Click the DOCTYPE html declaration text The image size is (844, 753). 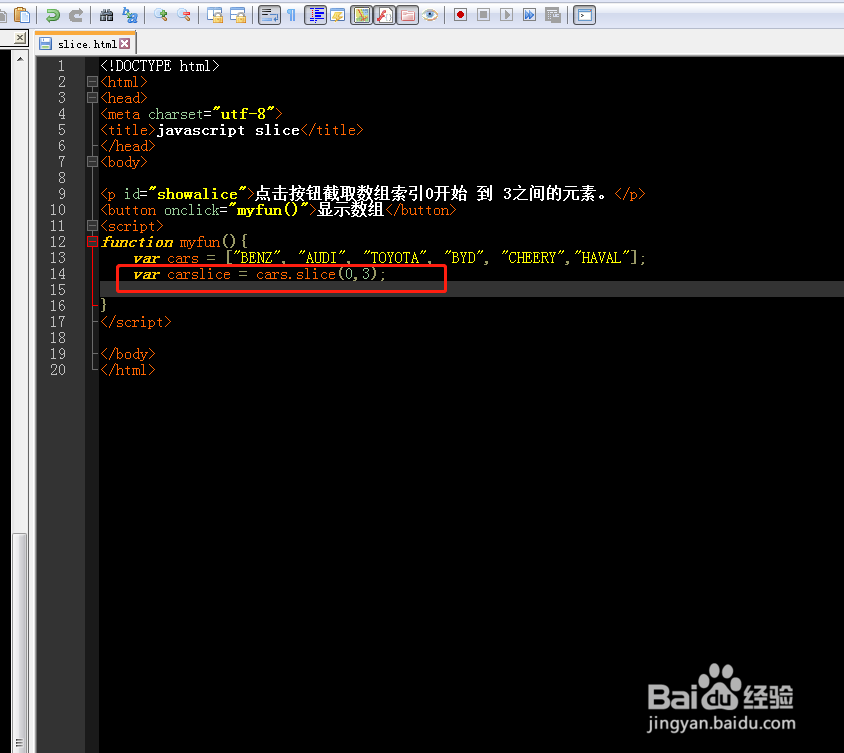160,66
